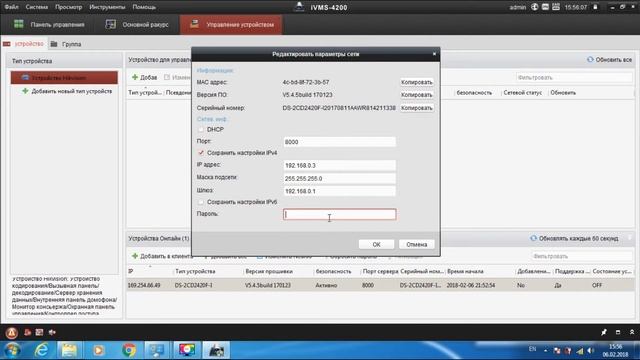Launch Internet Explorer from taskbar
The width and height of the screenshot is (640, 360).
[x=42, y=350]
